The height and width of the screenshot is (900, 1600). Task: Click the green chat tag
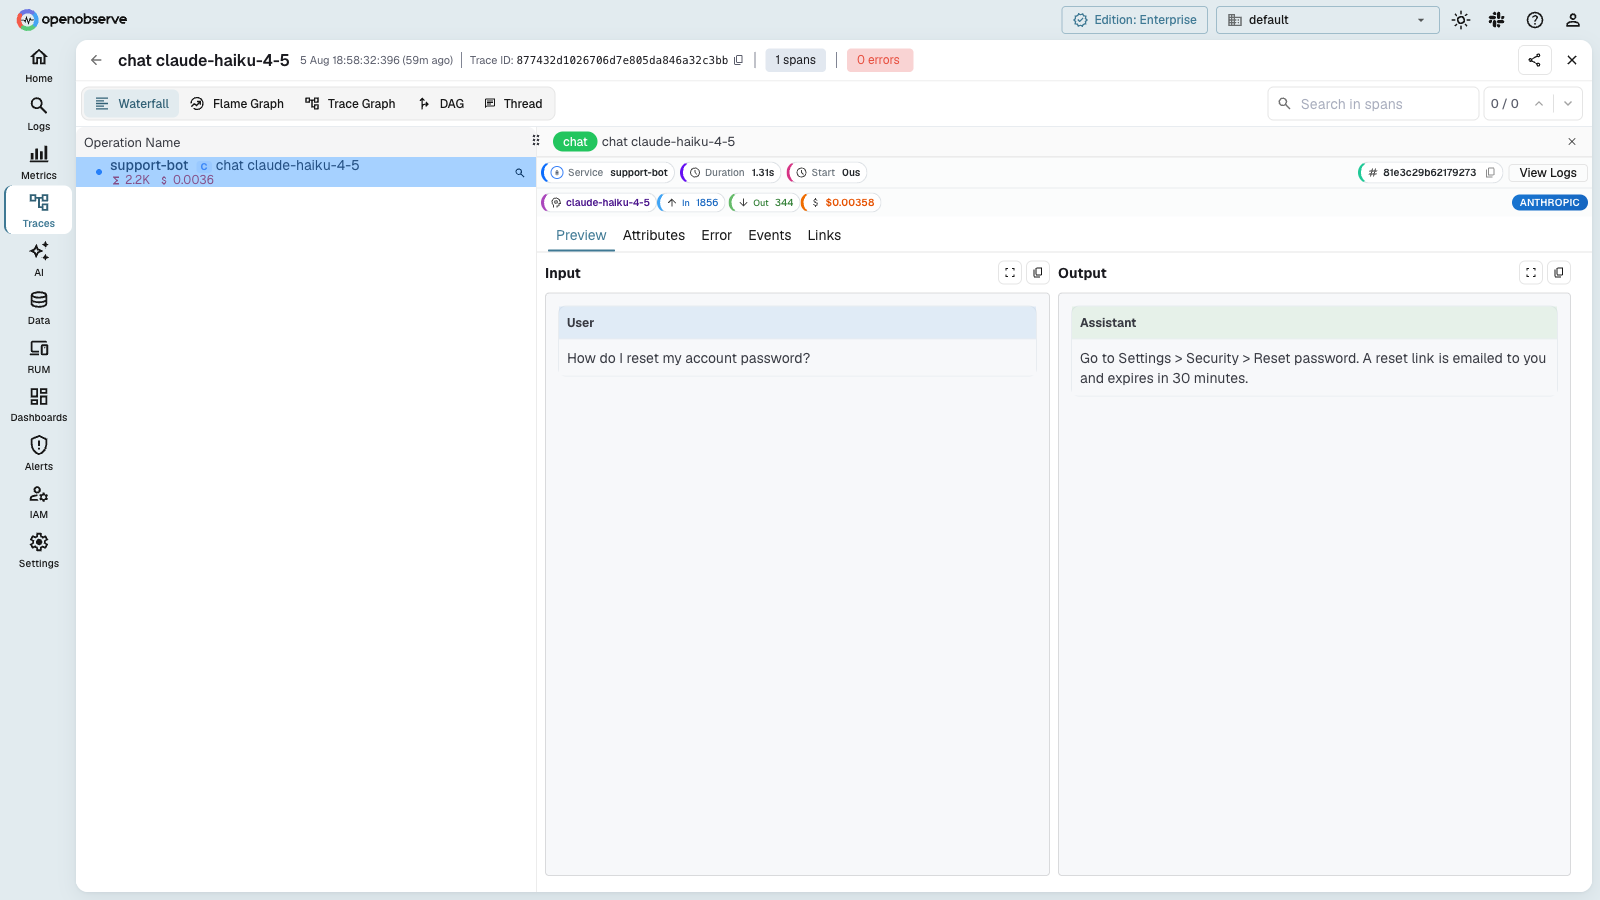575,142
